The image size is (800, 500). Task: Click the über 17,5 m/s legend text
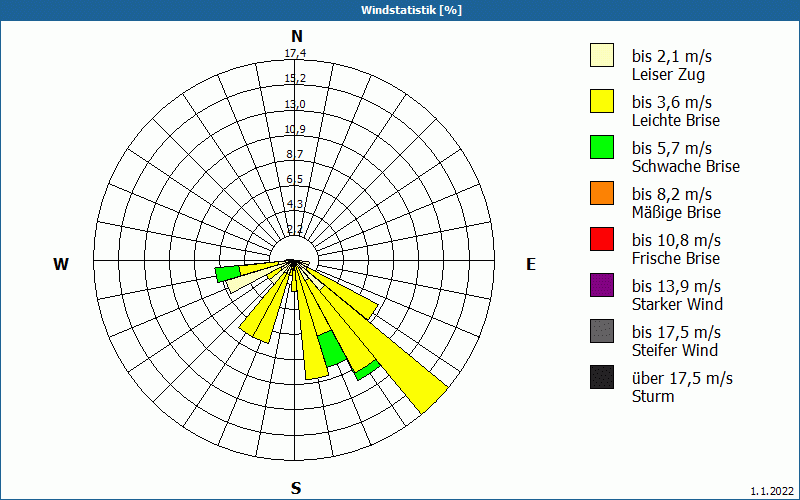pos(682,378)
